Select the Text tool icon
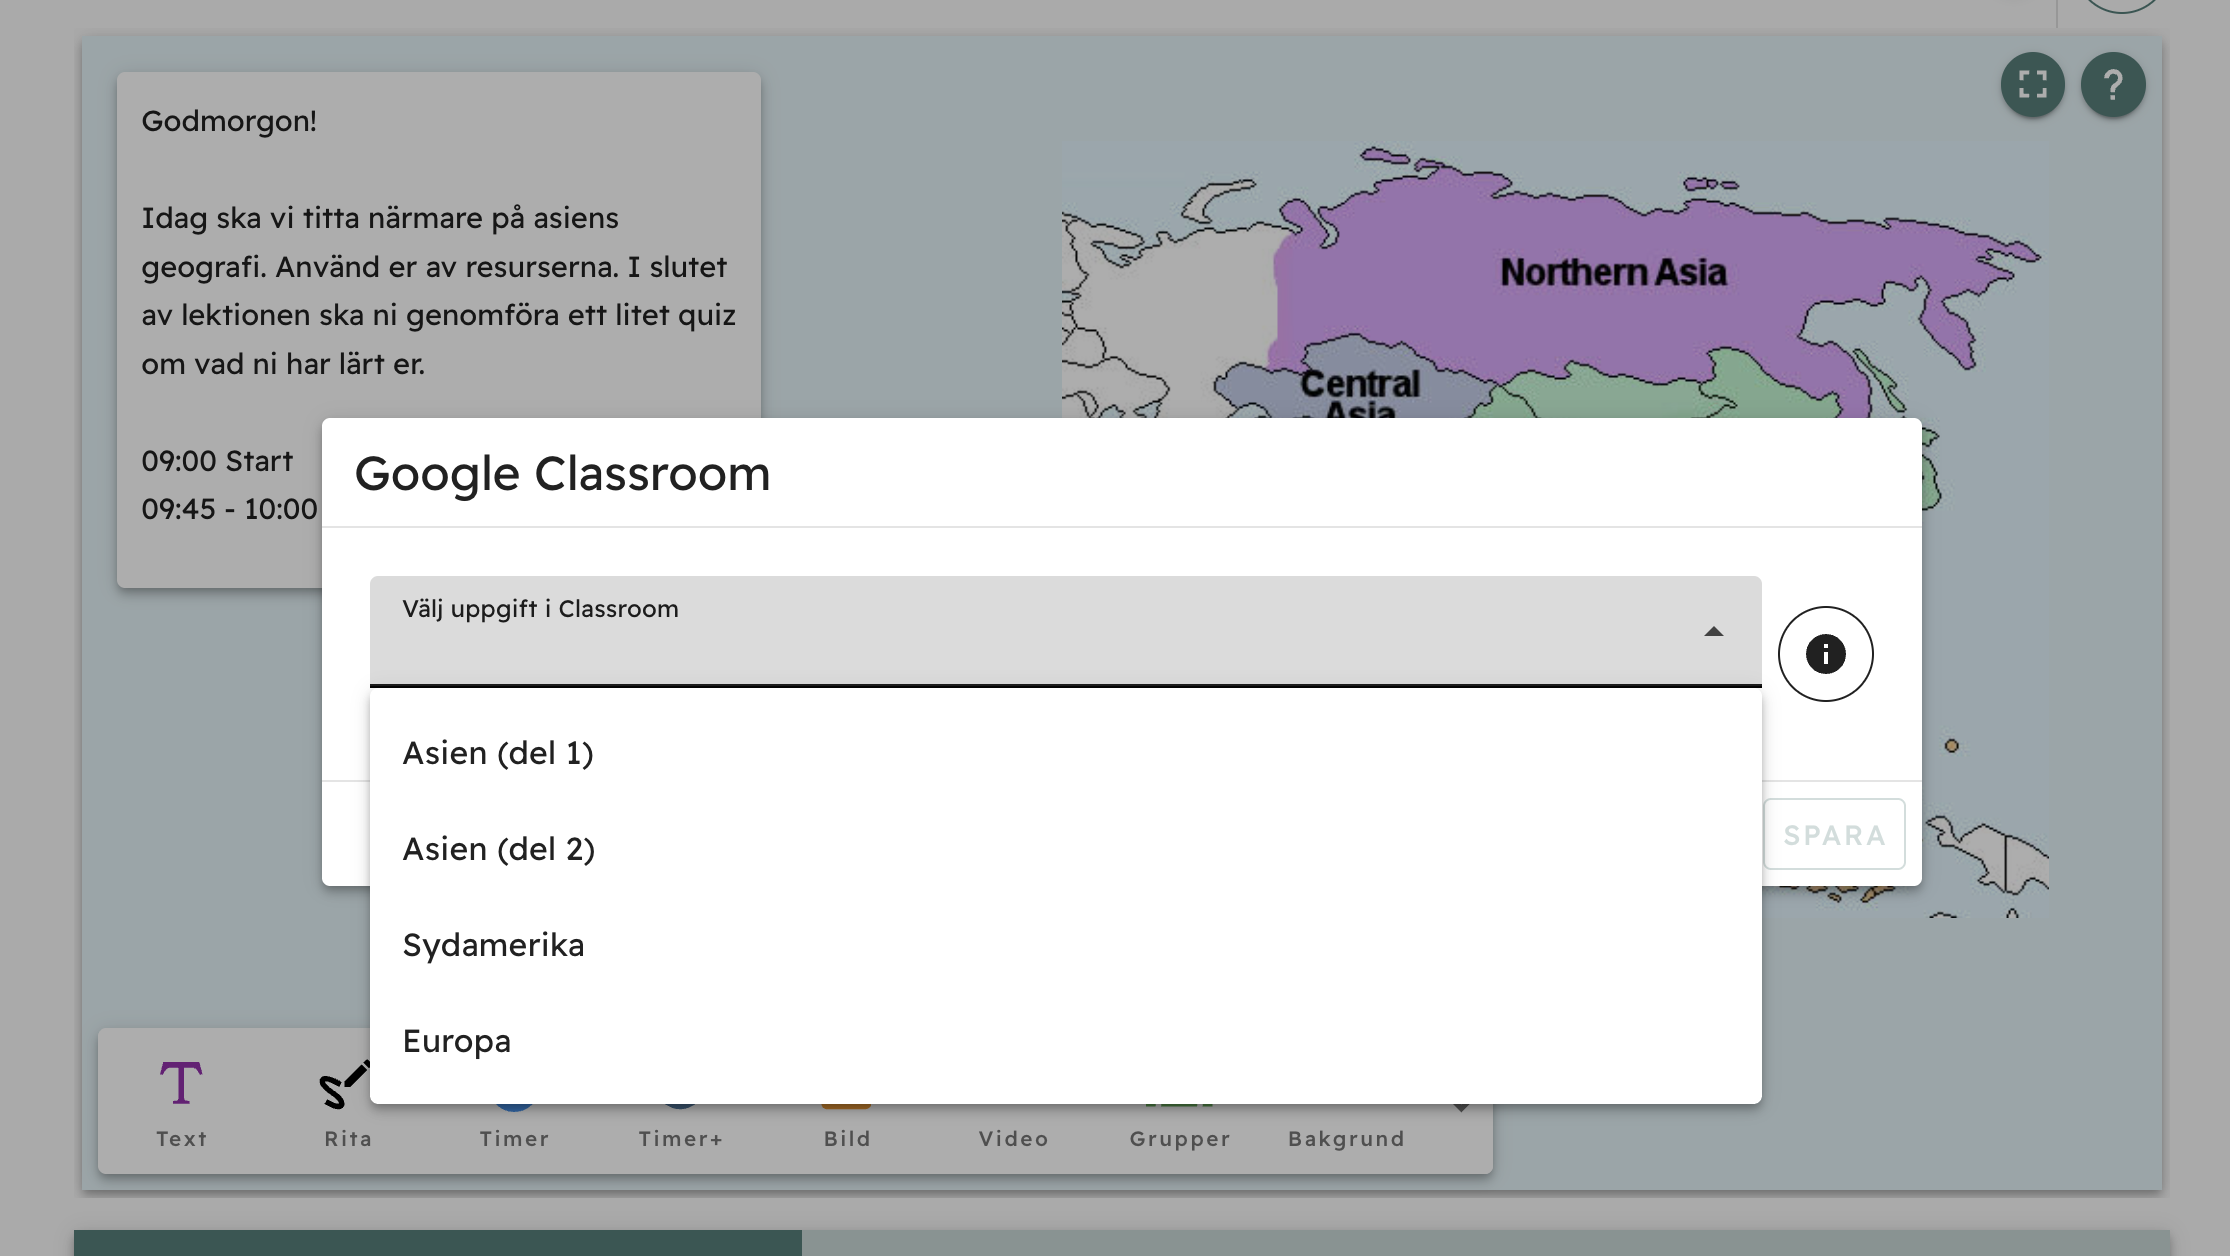This screenshot has width=2230, height=1256. tap(181, 1085)
